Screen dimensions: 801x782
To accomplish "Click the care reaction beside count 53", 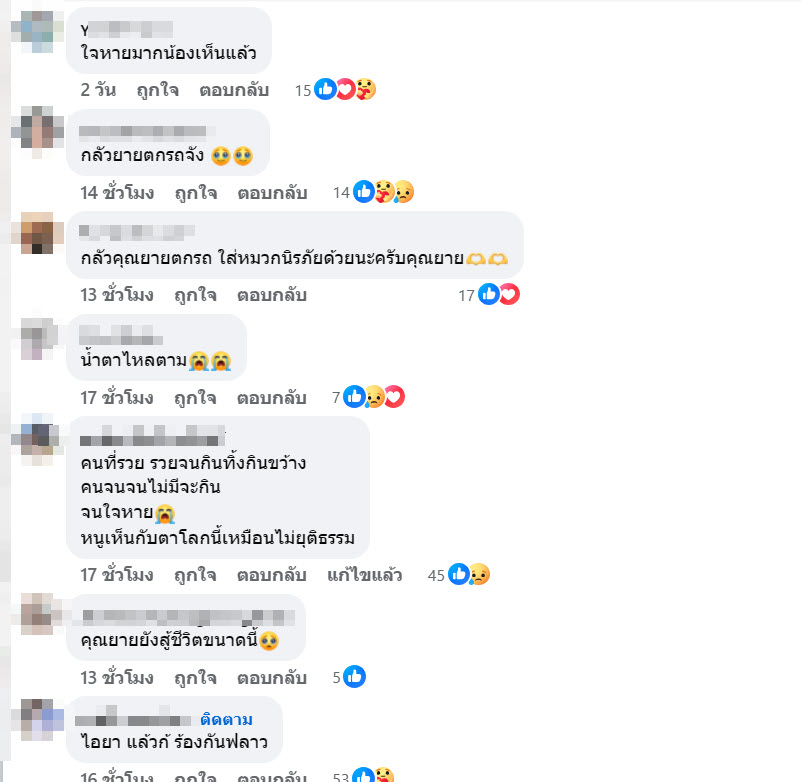I will click(385, 775).
